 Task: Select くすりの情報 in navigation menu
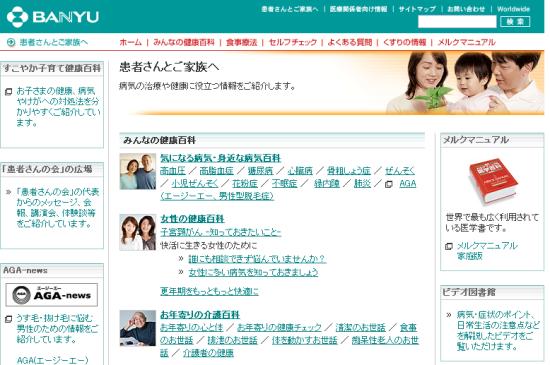pos(404,42)
